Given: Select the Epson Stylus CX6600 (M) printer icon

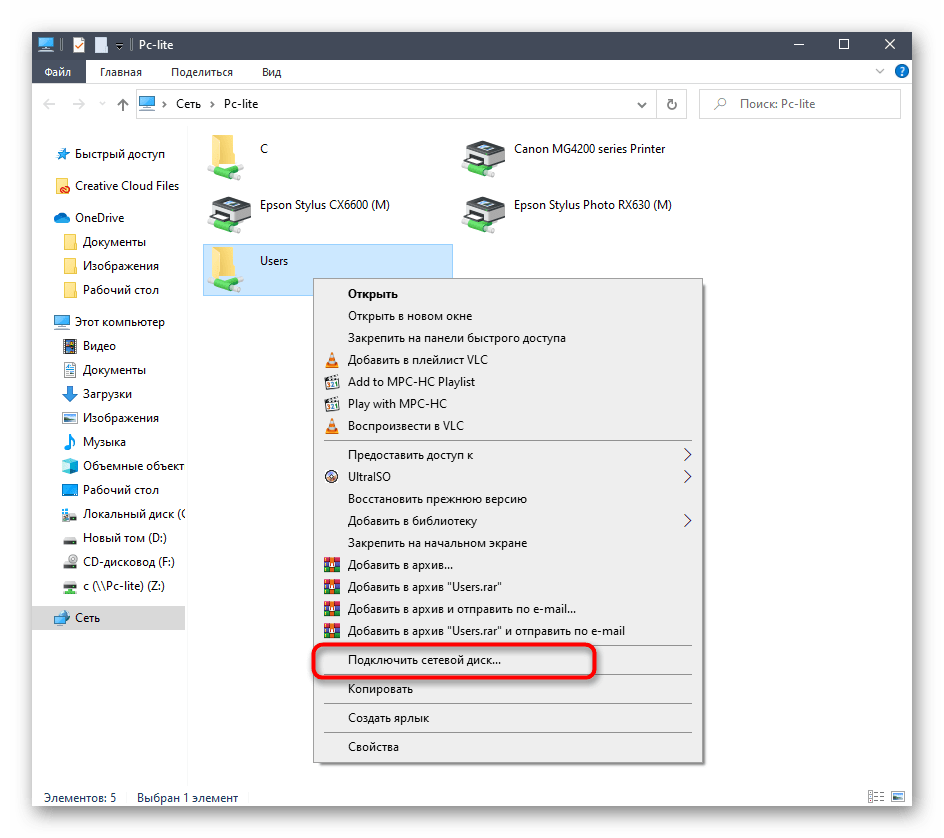Looking at the screenshot, I should pos(230,210).
